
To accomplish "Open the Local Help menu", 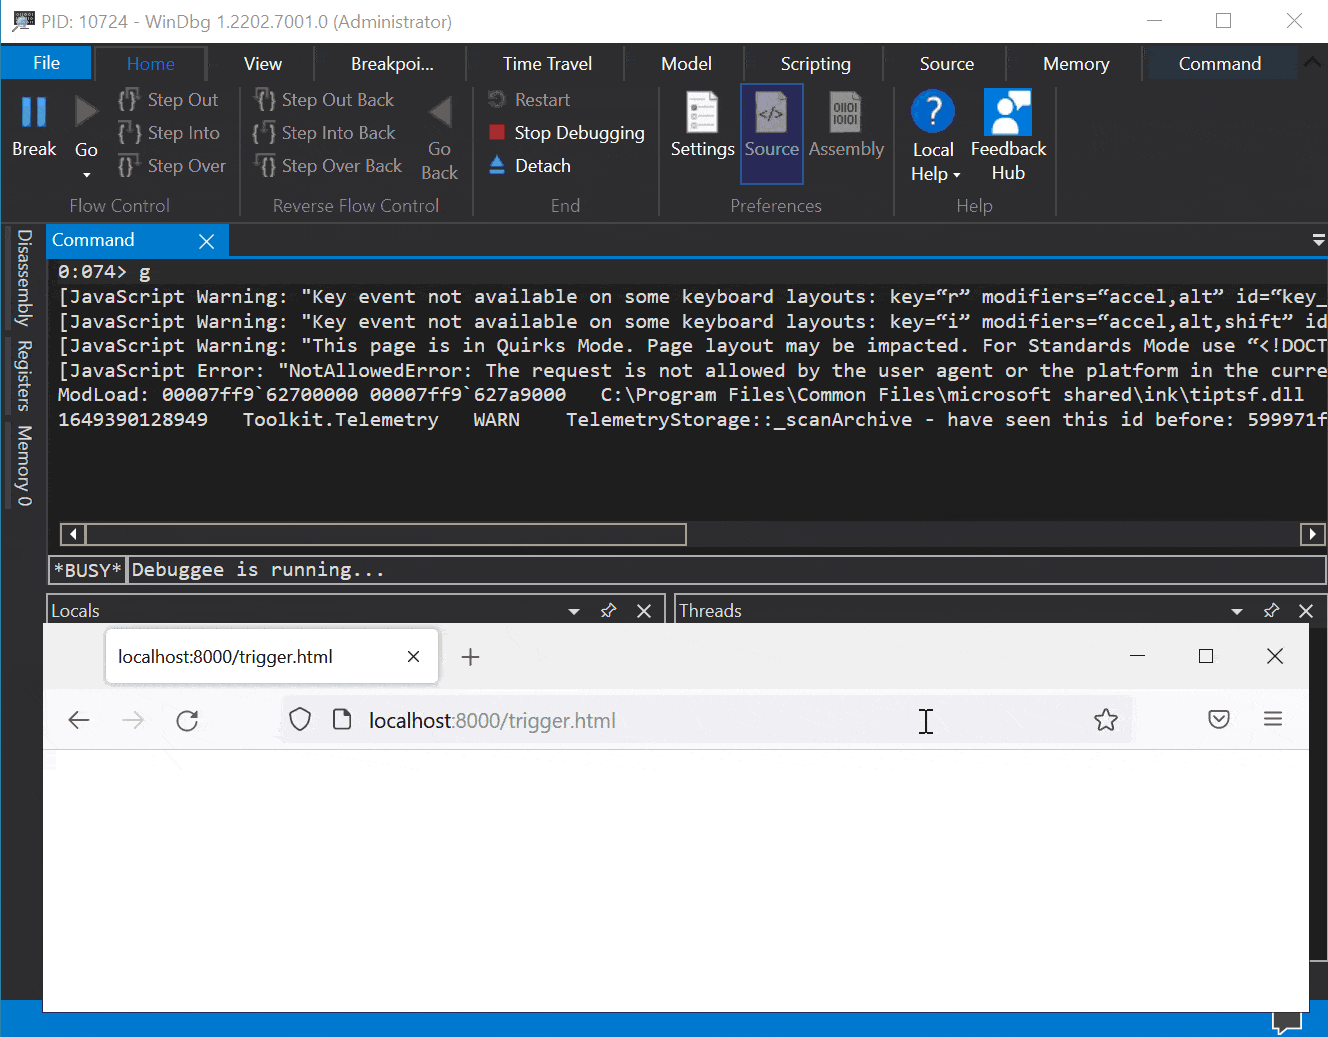I will coord(934,135).
